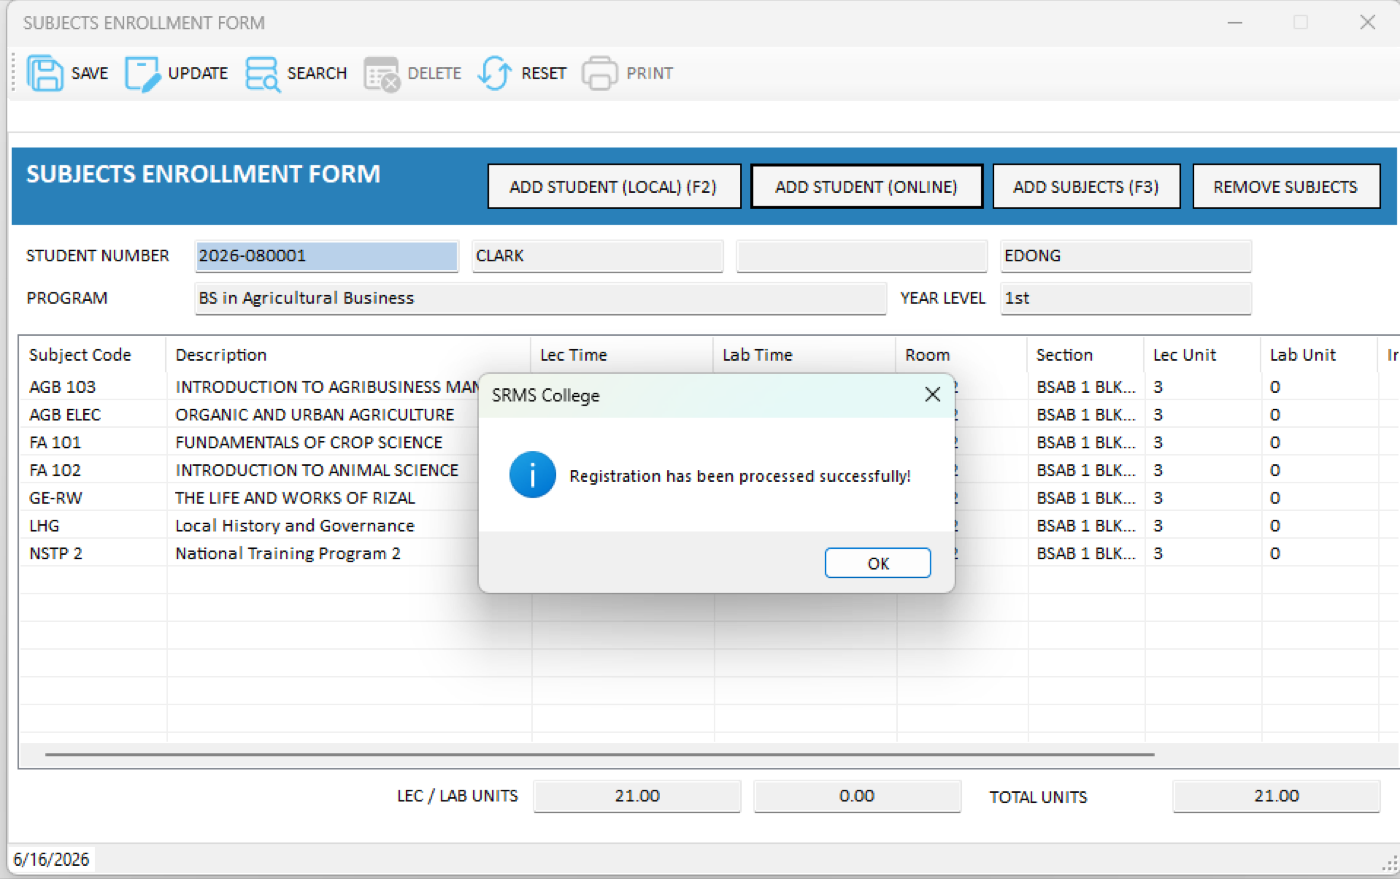Click the empty middle name field
1400x879 pixels.
[x=861, y=256]
